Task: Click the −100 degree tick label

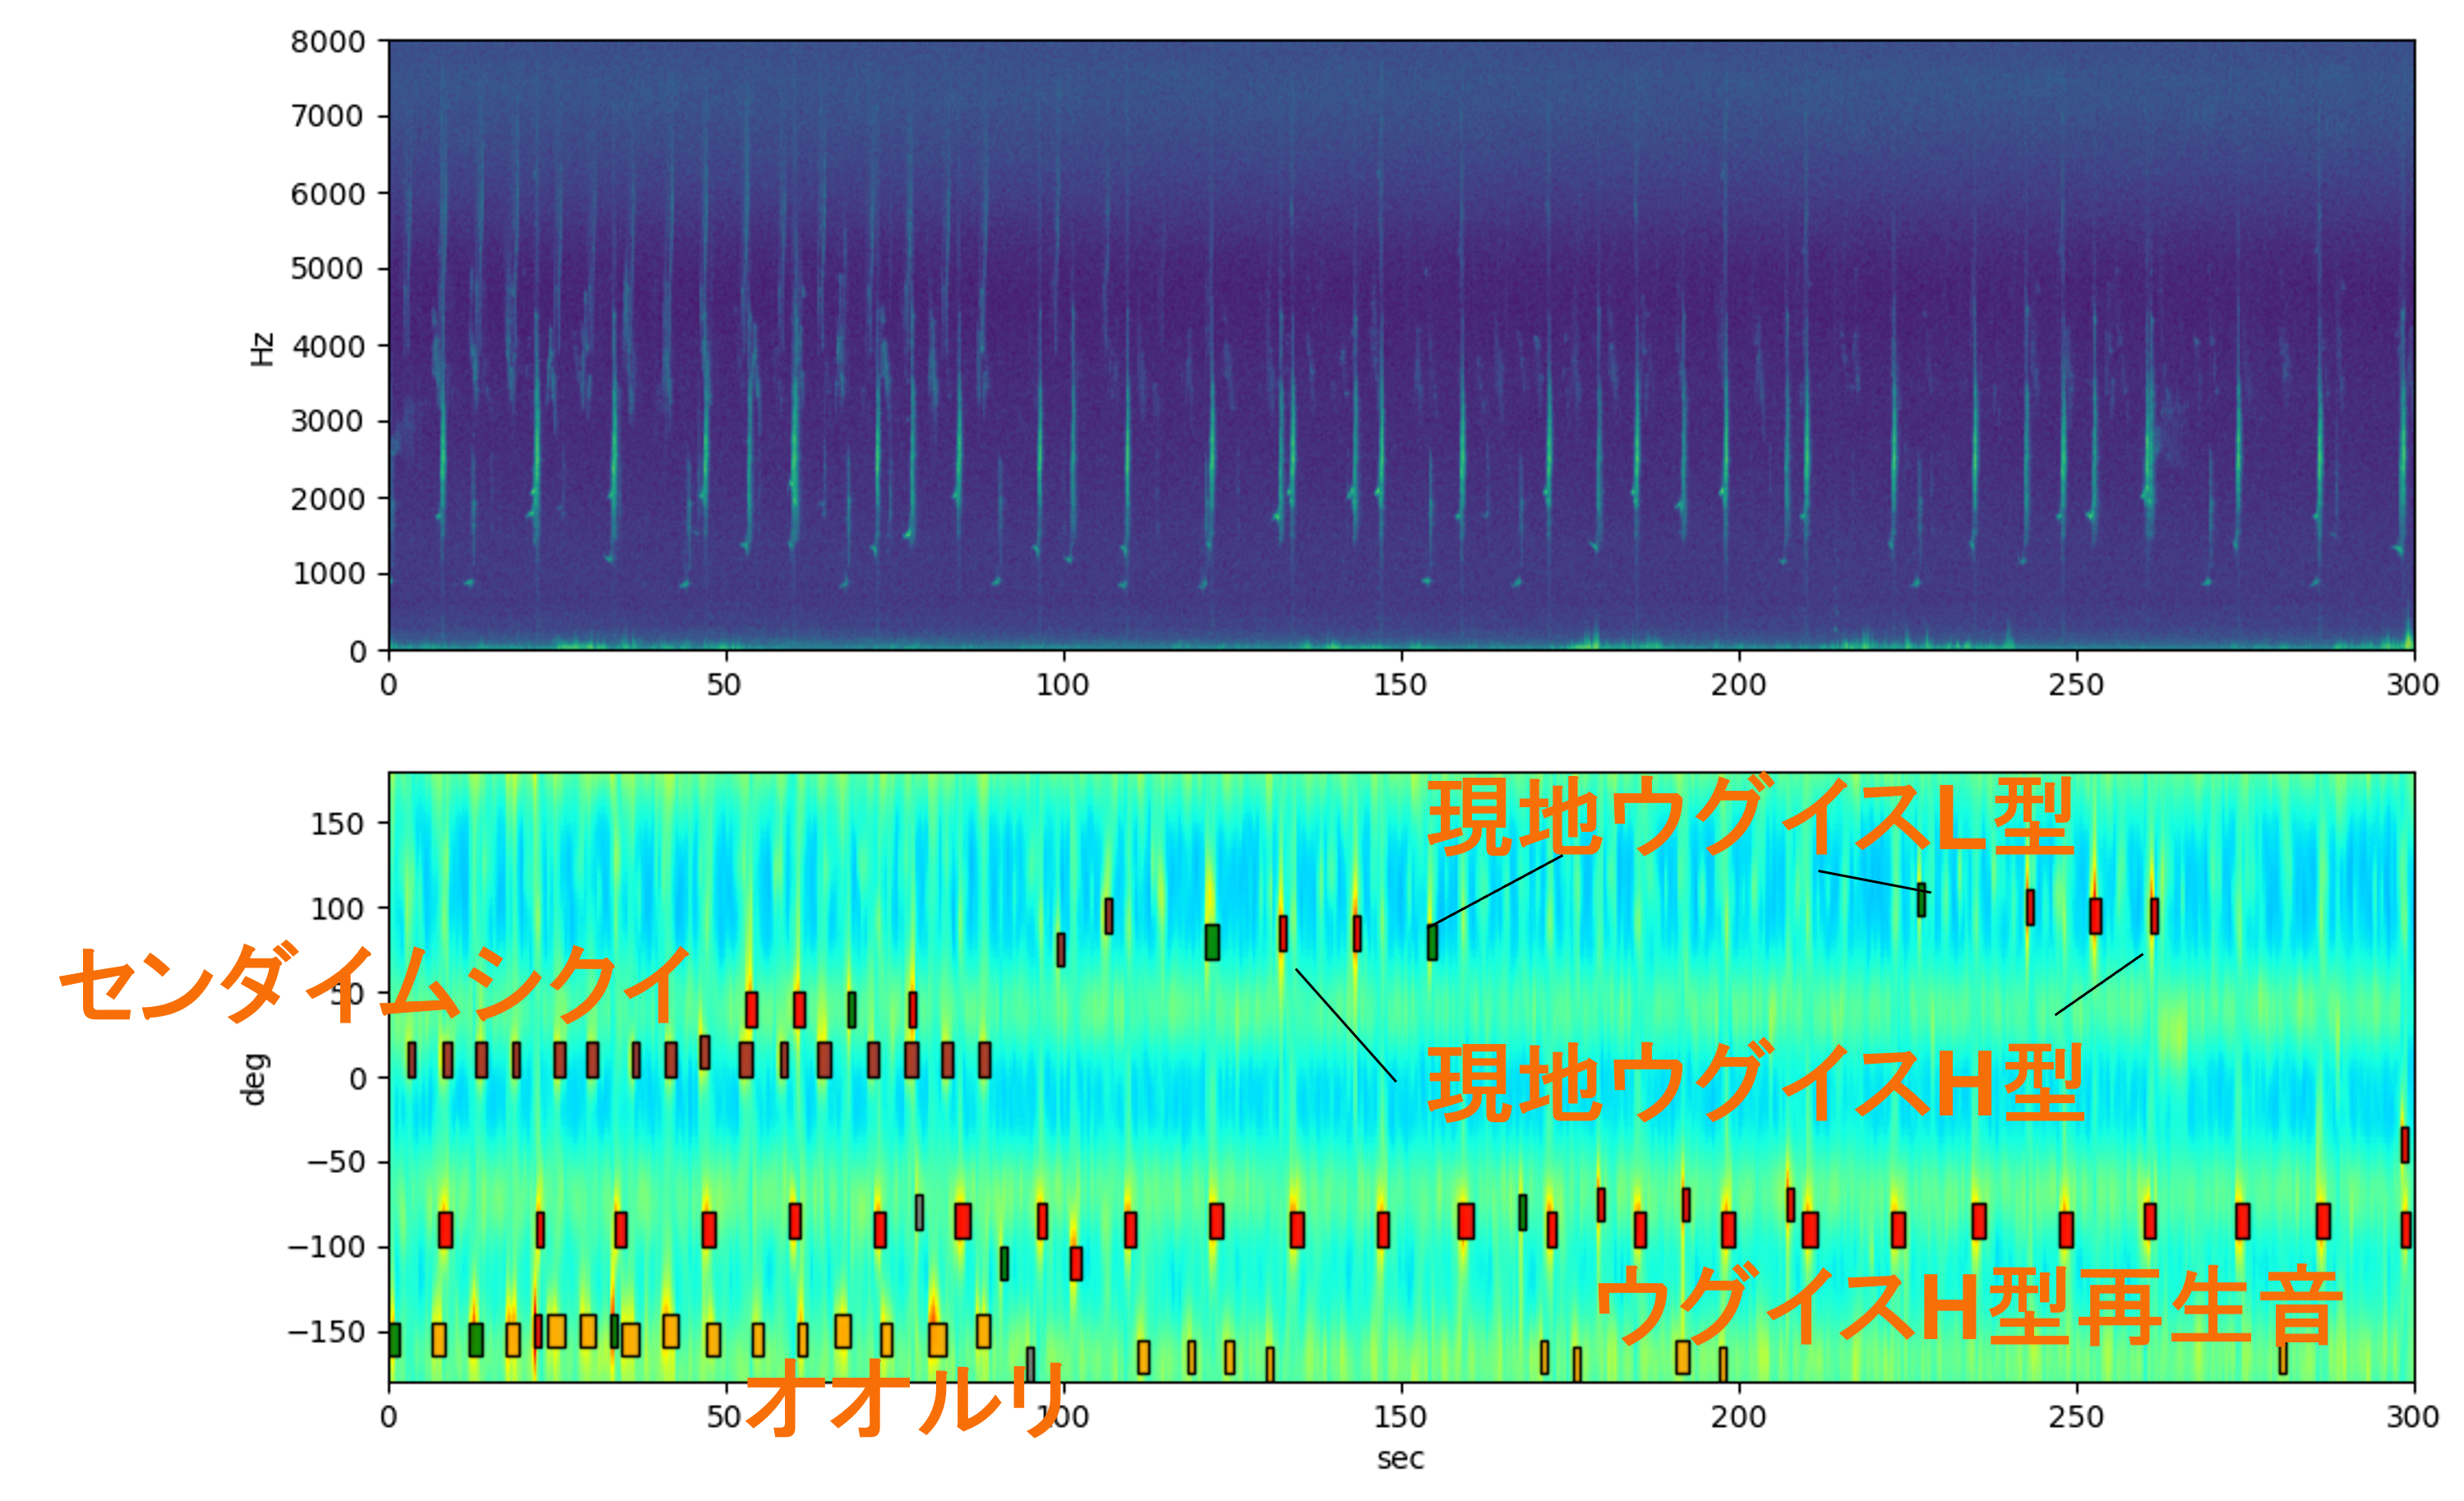Action: (x=326, y=1246)
